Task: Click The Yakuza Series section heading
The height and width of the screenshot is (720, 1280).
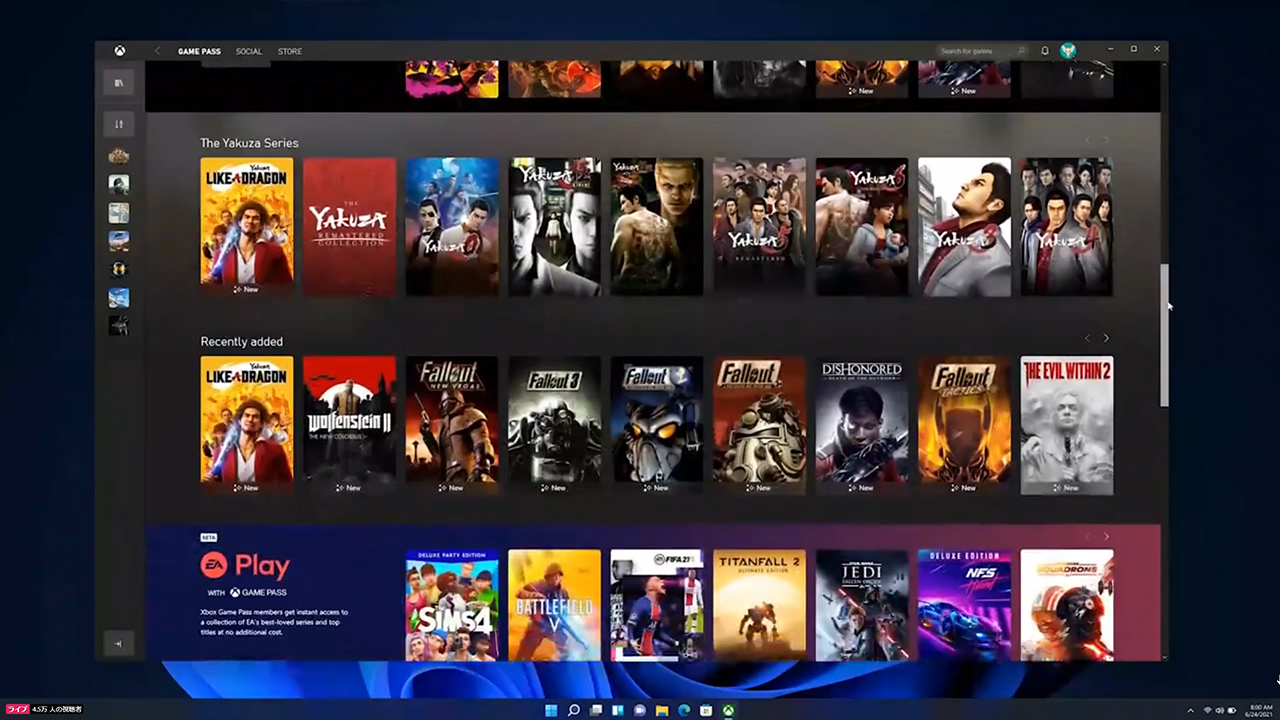Action: pos(249,143)
